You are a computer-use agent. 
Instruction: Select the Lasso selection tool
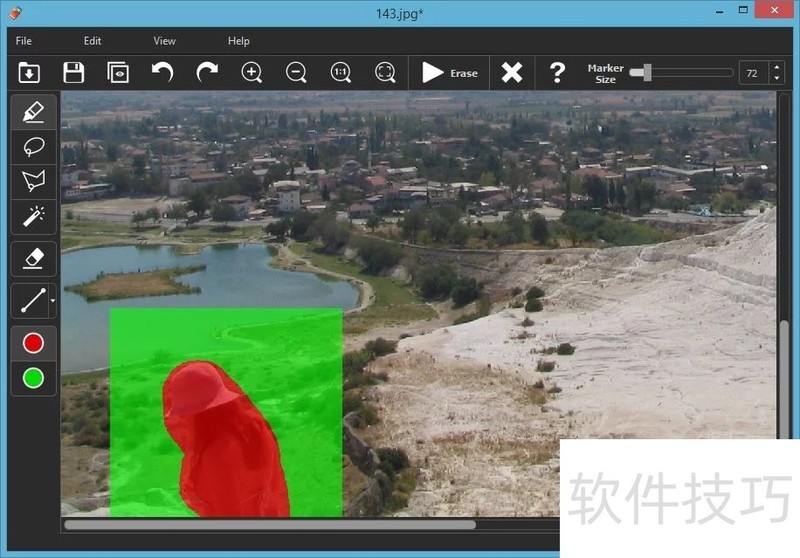click(x=33, y=147)
